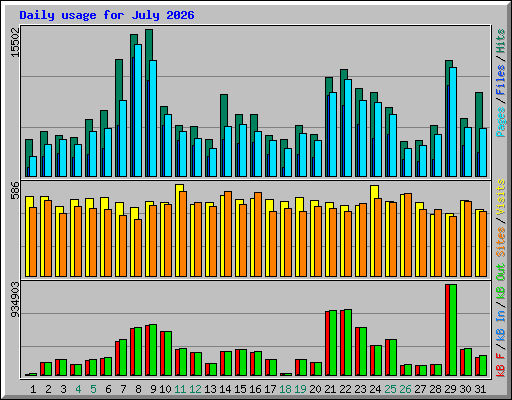The width and height of the screenshot is (512, 400).
Task: Select the 586 visits axis value
Action: pyautogui.click(x=15, y=191)
